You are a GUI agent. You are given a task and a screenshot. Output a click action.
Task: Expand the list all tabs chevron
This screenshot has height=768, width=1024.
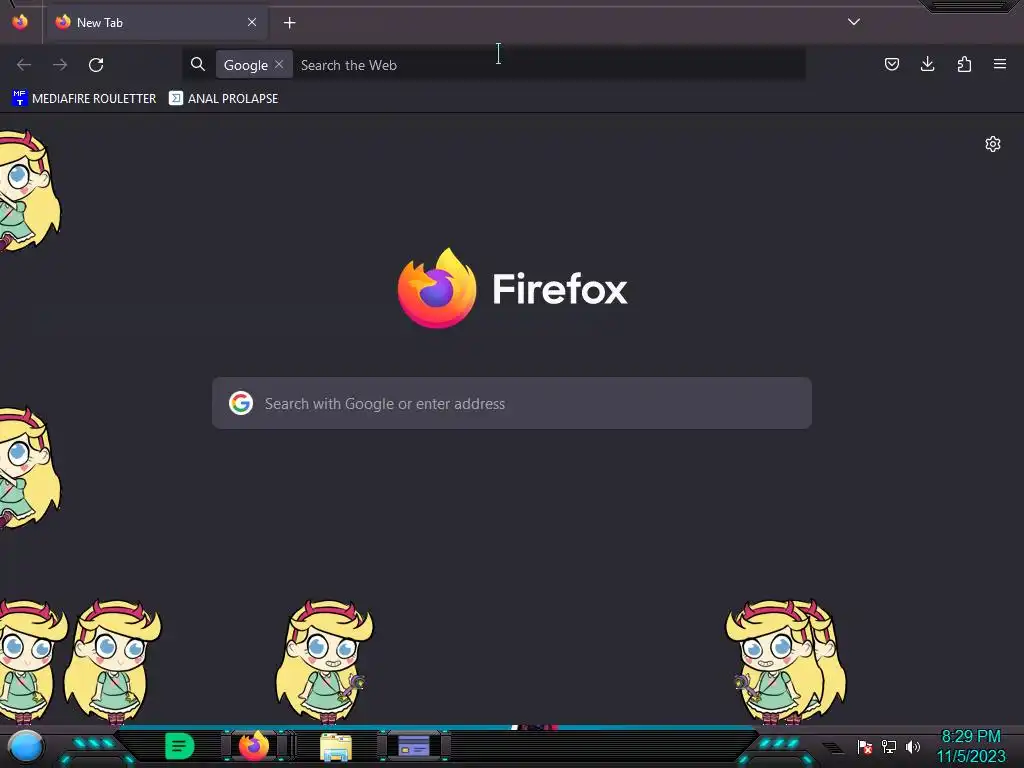tap(854, 22)
